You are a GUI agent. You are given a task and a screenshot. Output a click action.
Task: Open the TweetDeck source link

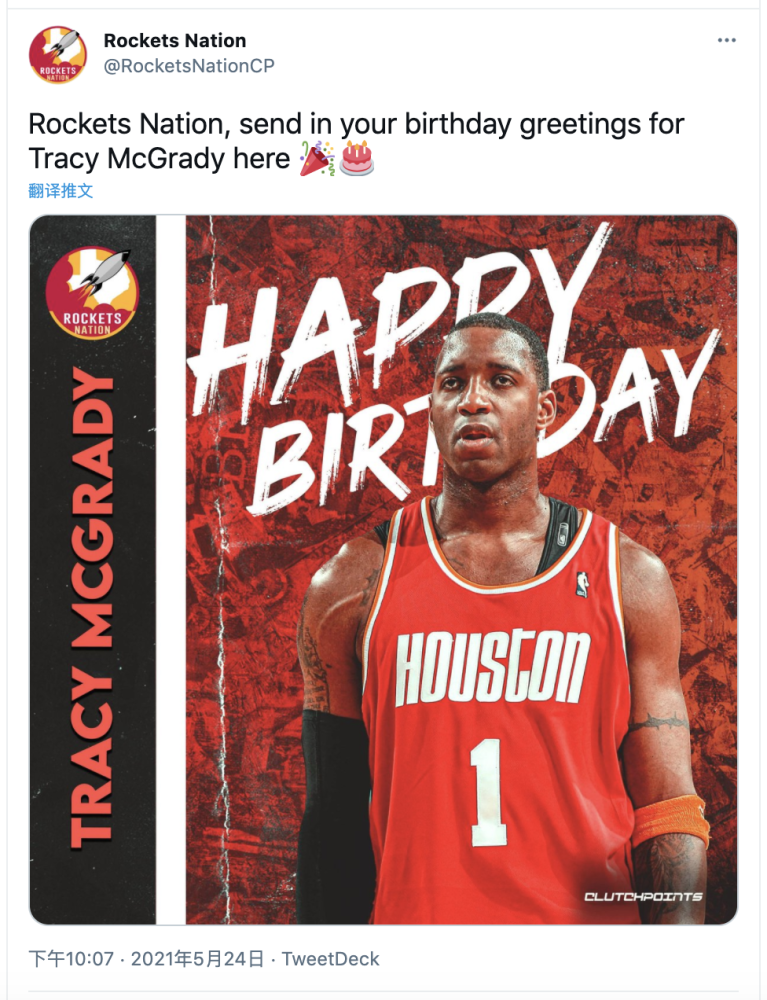(330, 959)
